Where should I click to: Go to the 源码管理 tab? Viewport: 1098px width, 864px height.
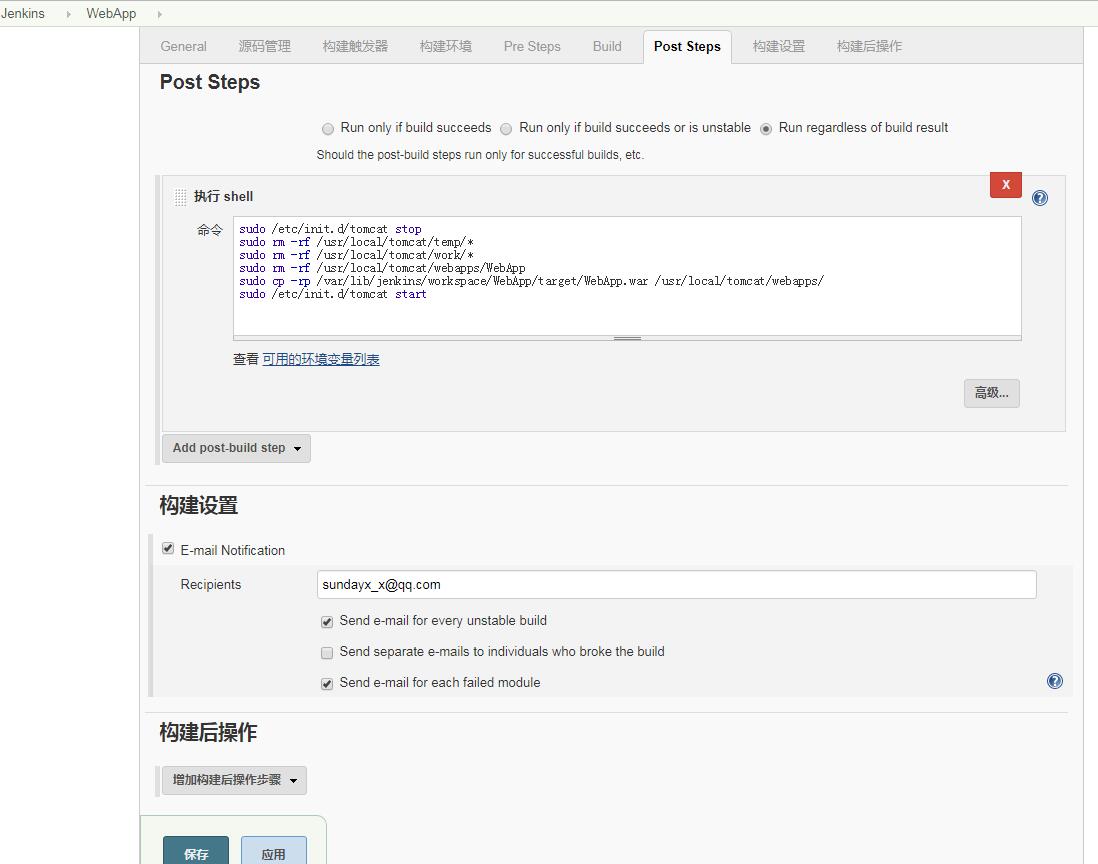[264, 46]
